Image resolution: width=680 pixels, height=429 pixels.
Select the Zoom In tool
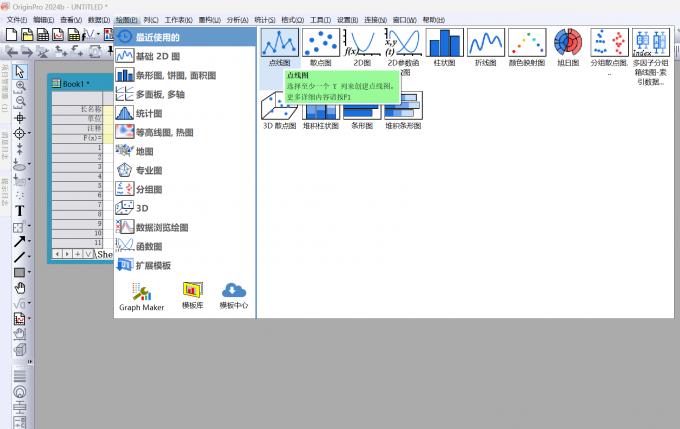20,87
